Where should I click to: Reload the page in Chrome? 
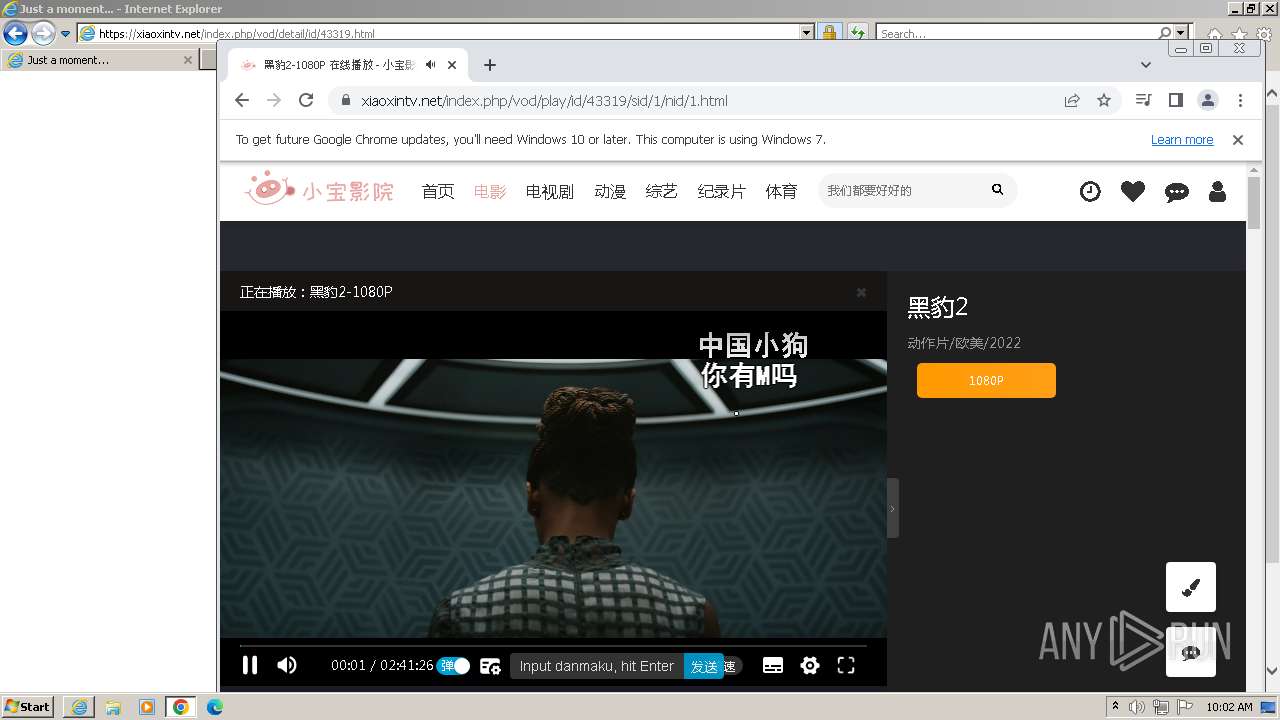point(306,100)
